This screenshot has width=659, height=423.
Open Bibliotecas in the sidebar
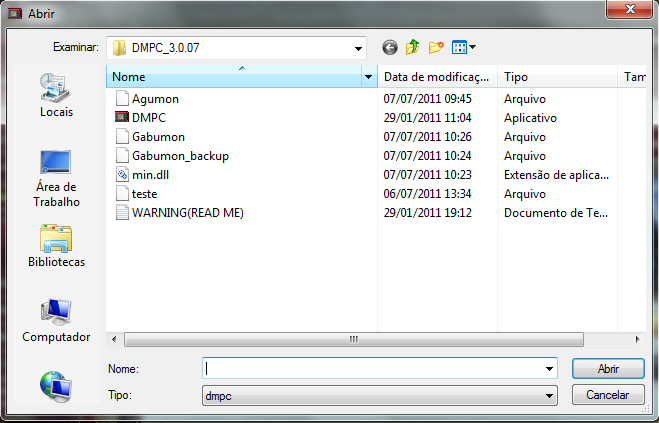click(x=56, y=246)
